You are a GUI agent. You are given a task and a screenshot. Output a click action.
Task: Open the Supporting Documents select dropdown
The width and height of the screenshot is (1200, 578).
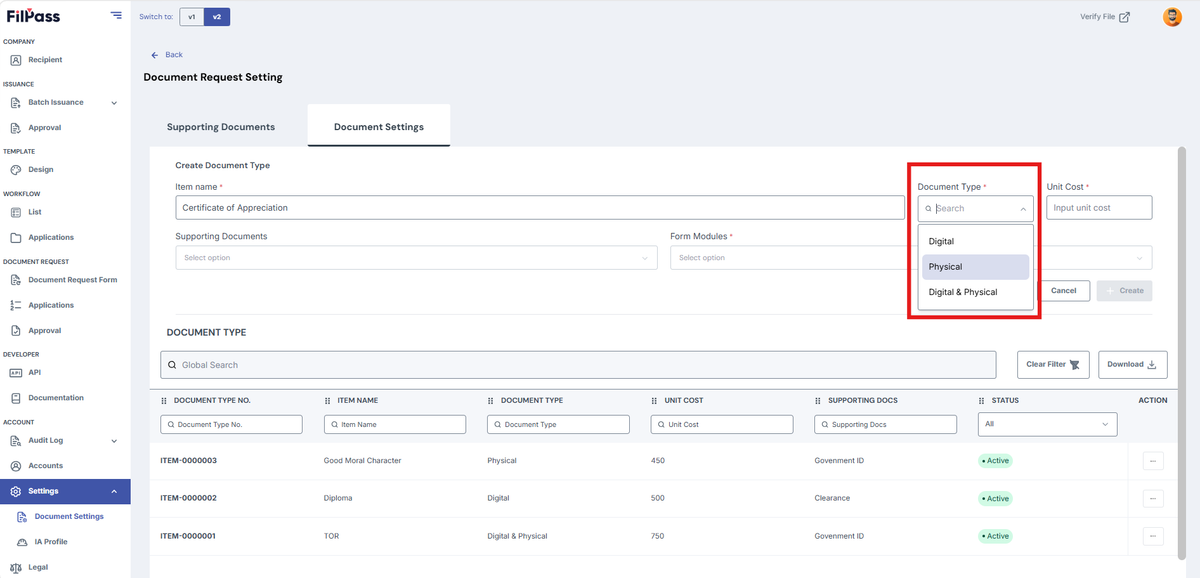[416, 258]
